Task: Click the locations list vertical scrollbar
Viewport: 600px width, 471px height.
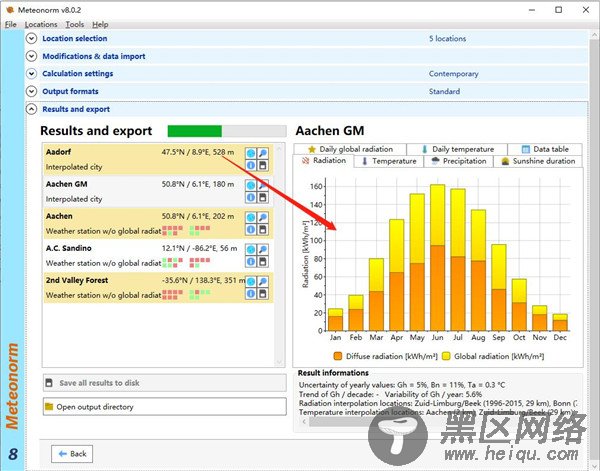Action: coord(279,255)
